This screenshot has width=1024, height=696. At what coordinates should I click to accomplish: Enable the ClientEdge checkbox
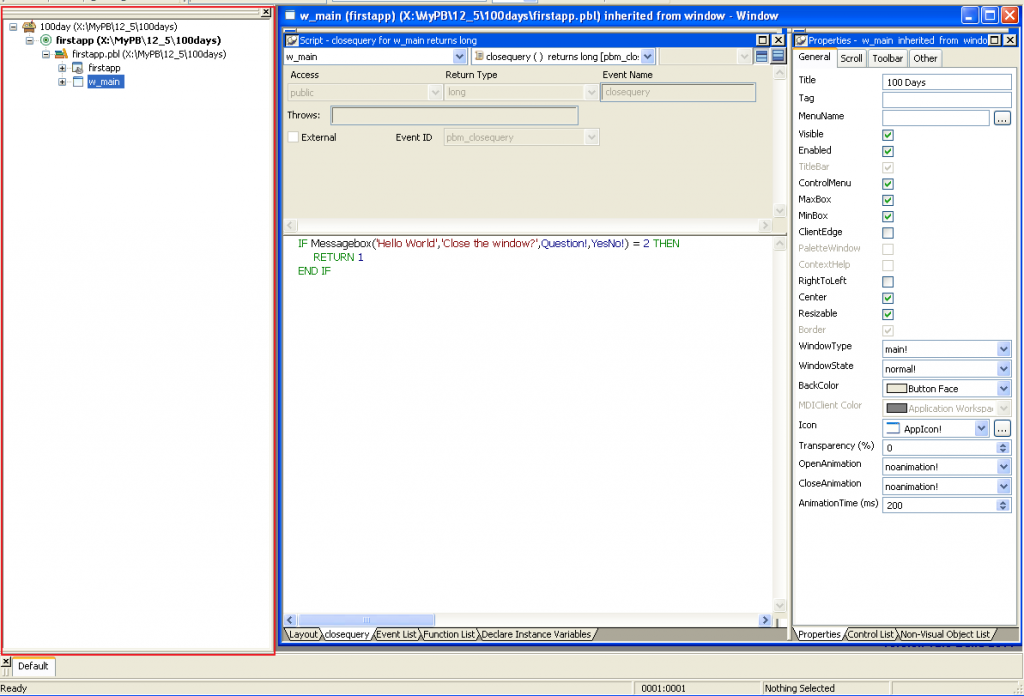[x=888, y=233]
